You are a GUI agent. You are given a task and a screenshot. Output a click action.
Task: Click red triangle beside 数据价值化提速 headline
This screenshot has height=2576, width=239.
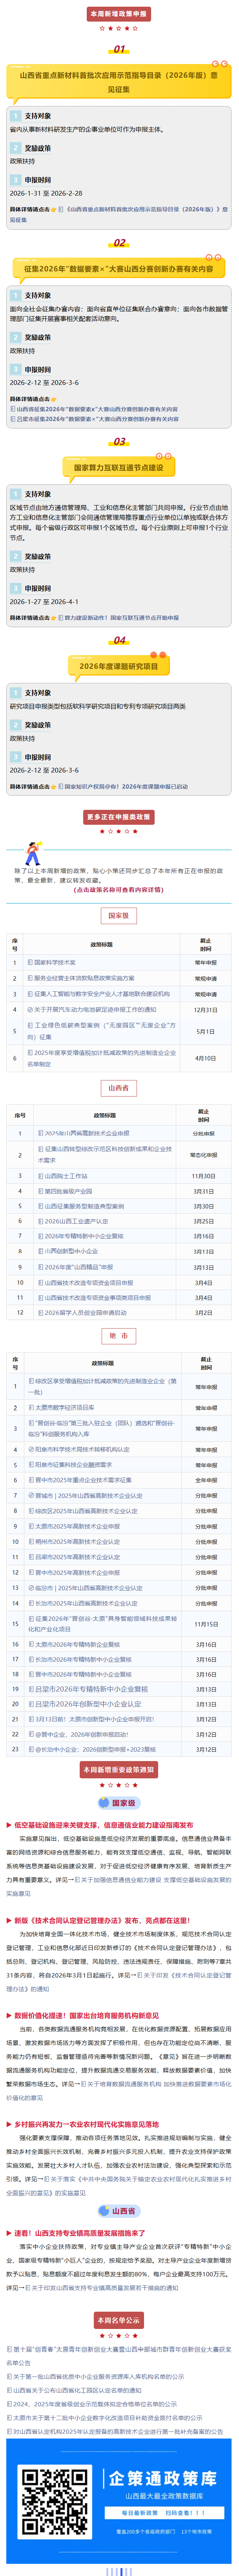pyautogui.click(x=10, y=2016)
